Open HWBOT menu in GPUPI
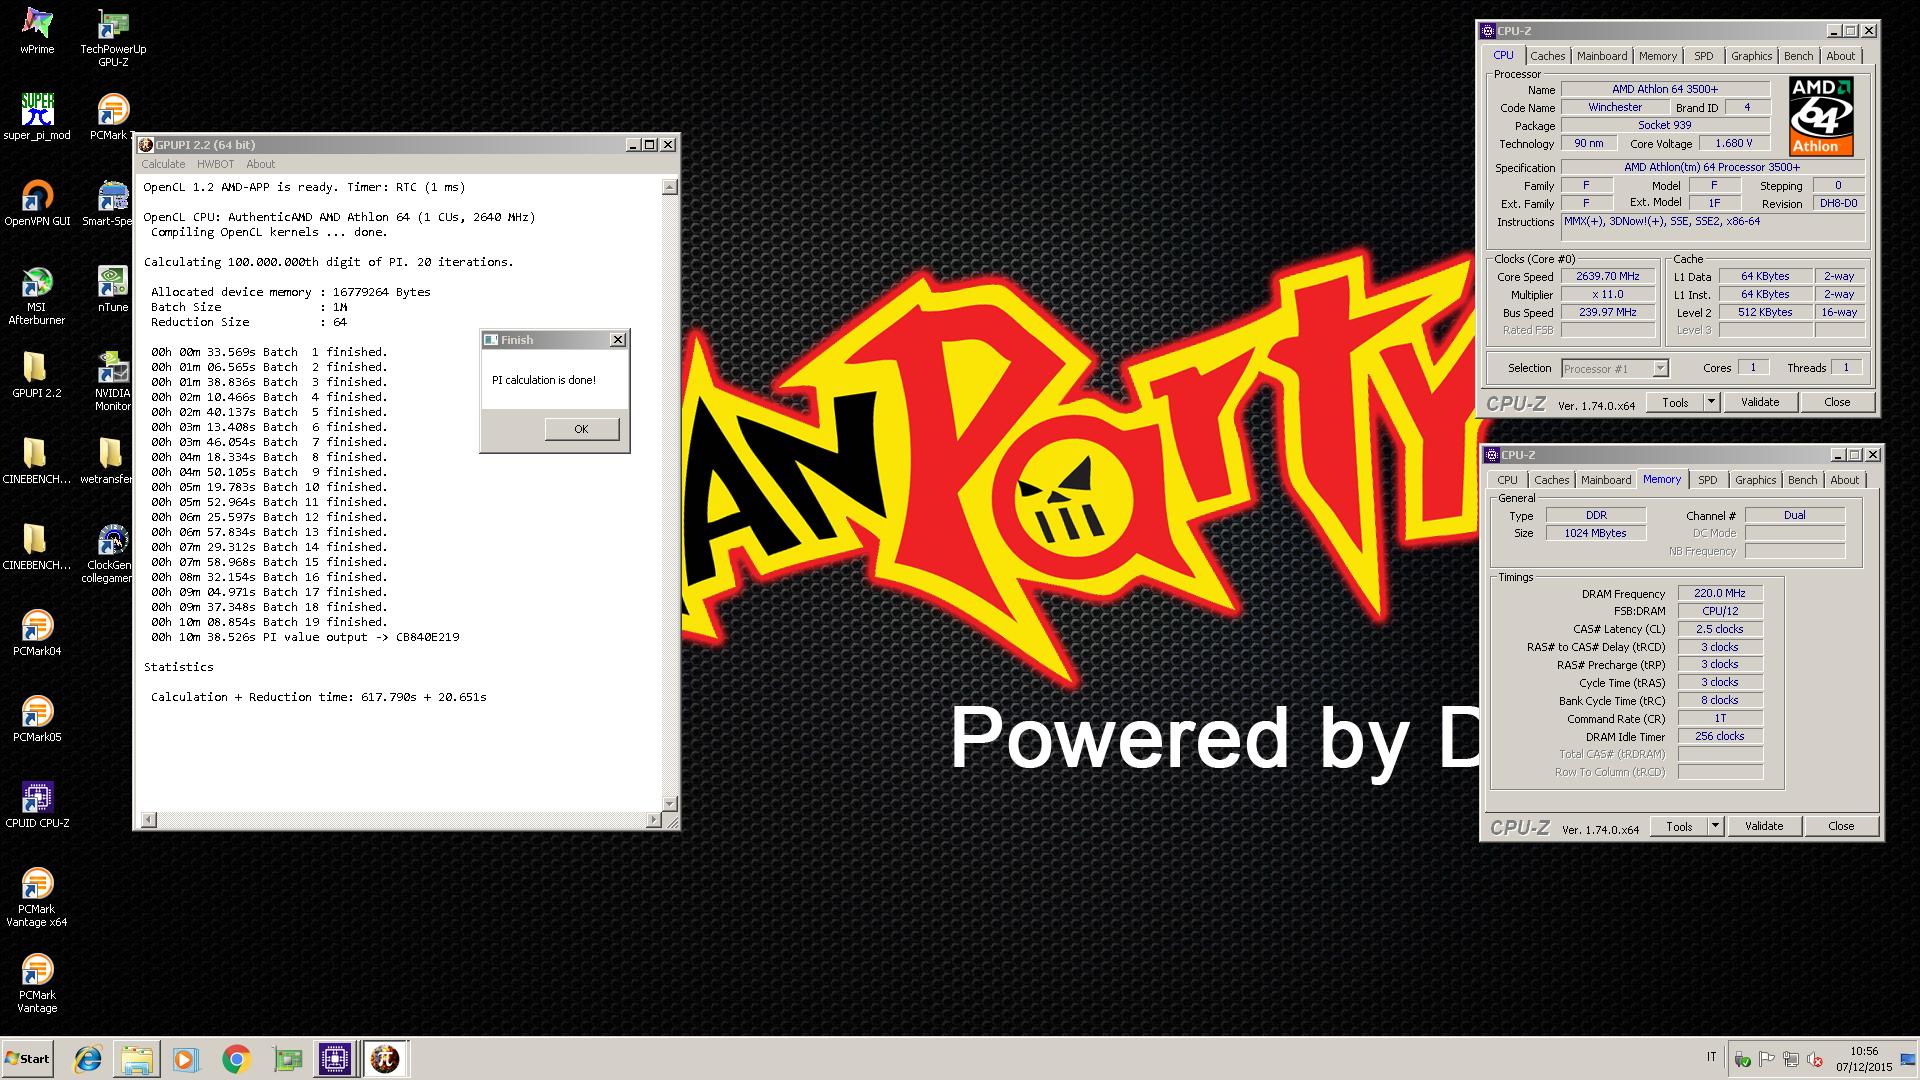This screenshot has width=1920, height=1080. [x=215, y=164]
